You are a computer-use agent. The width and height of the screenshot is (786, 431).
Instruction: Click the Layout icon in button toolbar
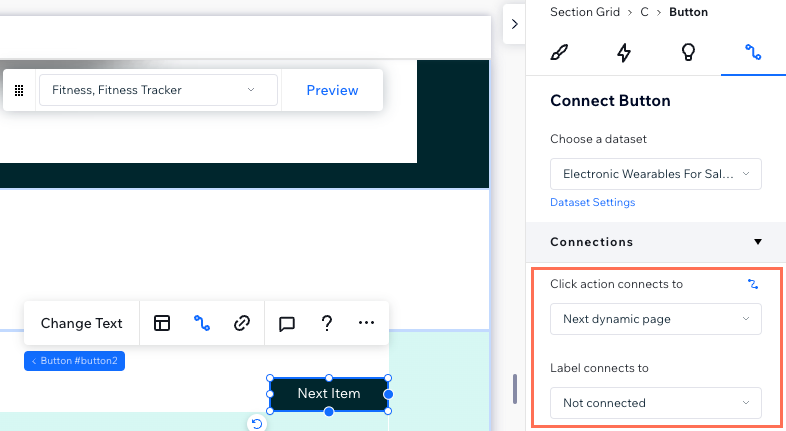tap(162, 323)
